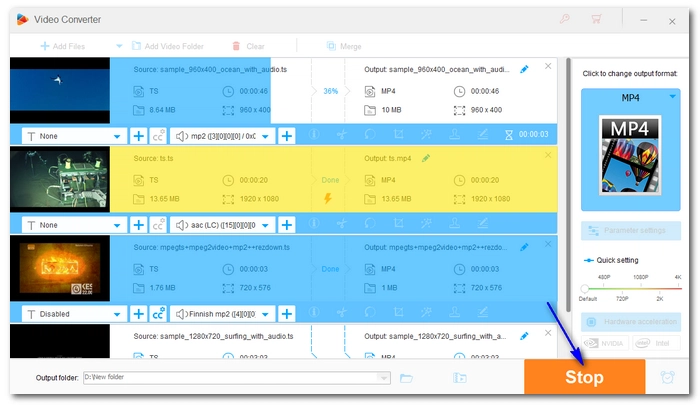Click the MP4 format picture thumbnail
Image resolution: width=700 pixels, height=405 pixels.
point(630,155)
